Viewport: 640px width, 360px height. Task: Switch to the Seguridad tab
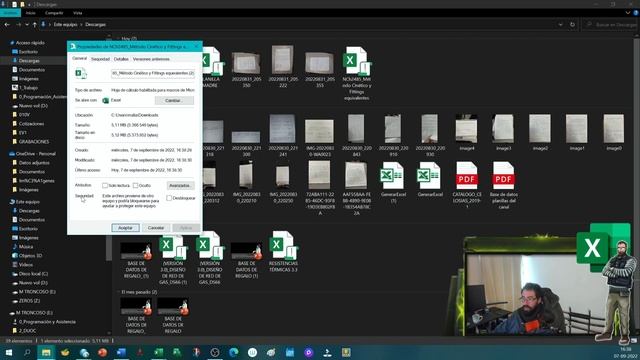point(100,59)
